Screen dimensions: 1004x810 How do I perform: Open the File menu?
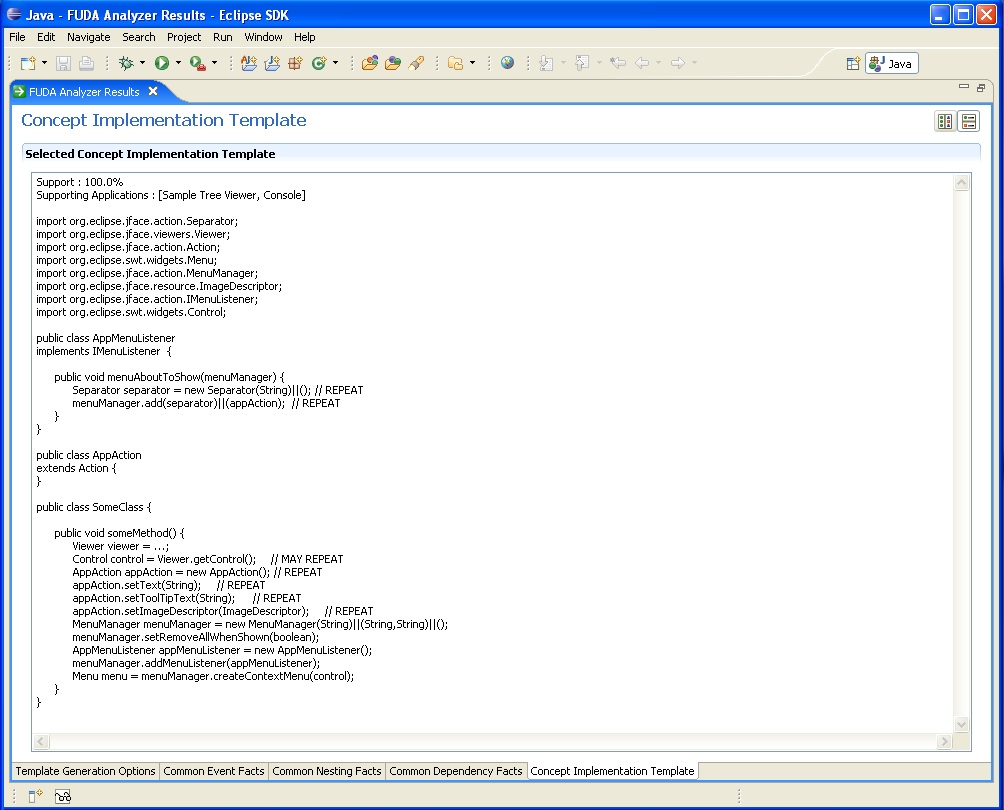(17, 37)
